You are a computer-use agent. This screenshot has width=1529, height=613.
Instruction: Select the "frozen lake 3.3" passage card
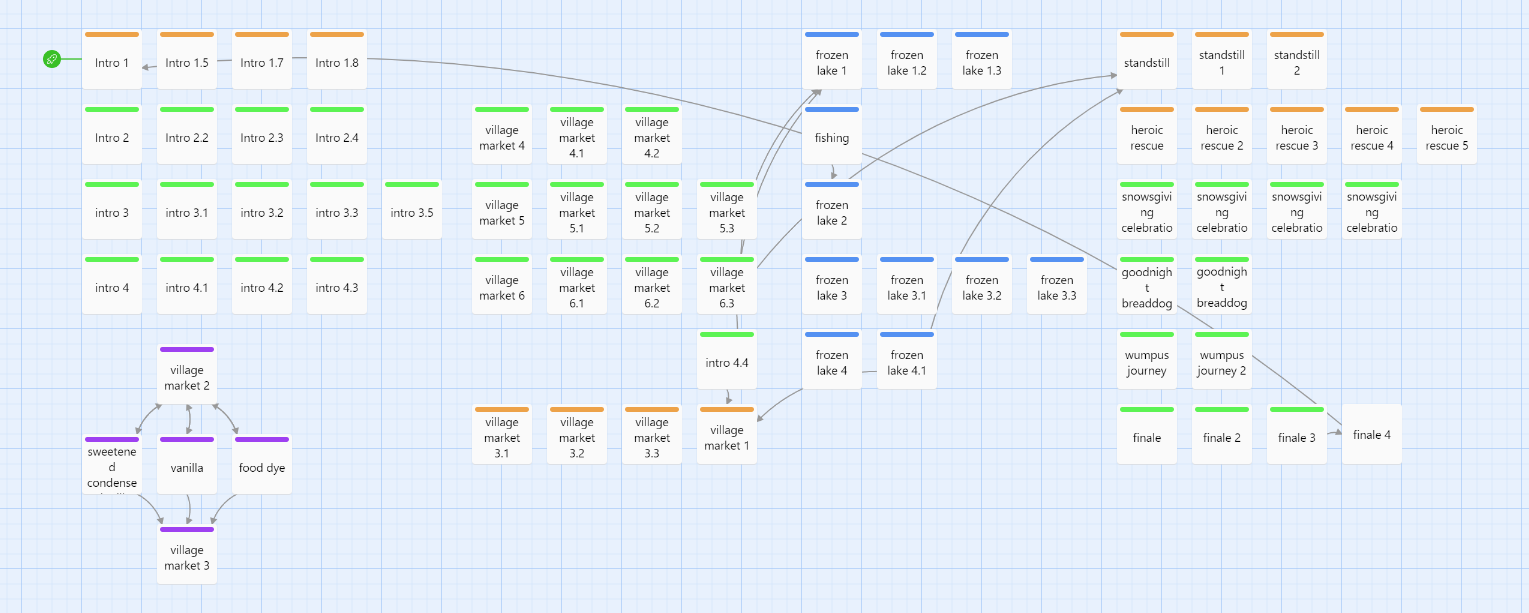pyautogui.click(x=1057, y=285)
